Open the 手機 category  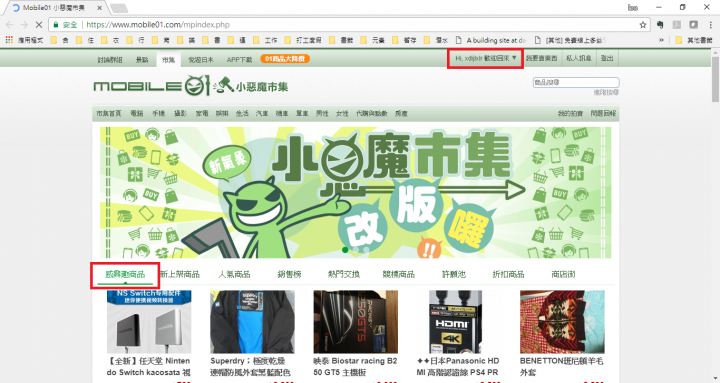tap(158, 113)
